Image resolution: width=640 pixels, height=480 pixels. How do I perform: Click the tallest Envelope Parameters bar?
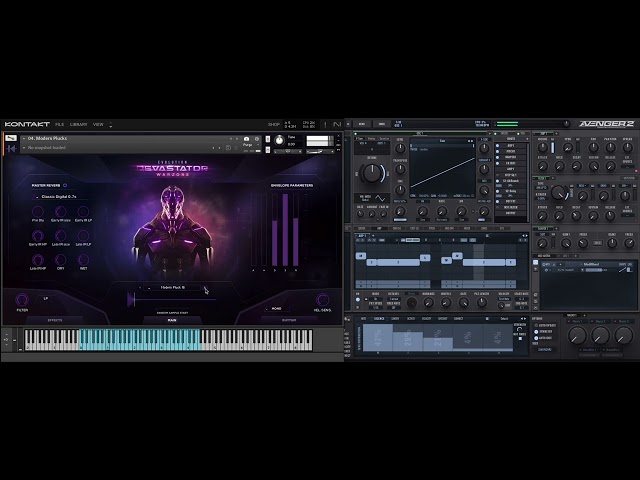pyautogui.click(x=285, y=230)
